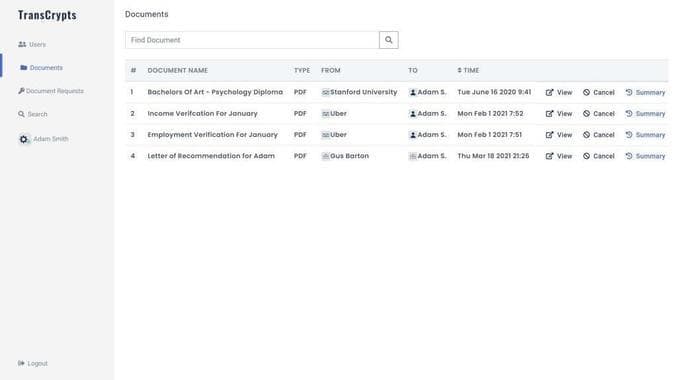Select 'Bachelors Of Art - Psychology Diploma' name

coord(215,92)
